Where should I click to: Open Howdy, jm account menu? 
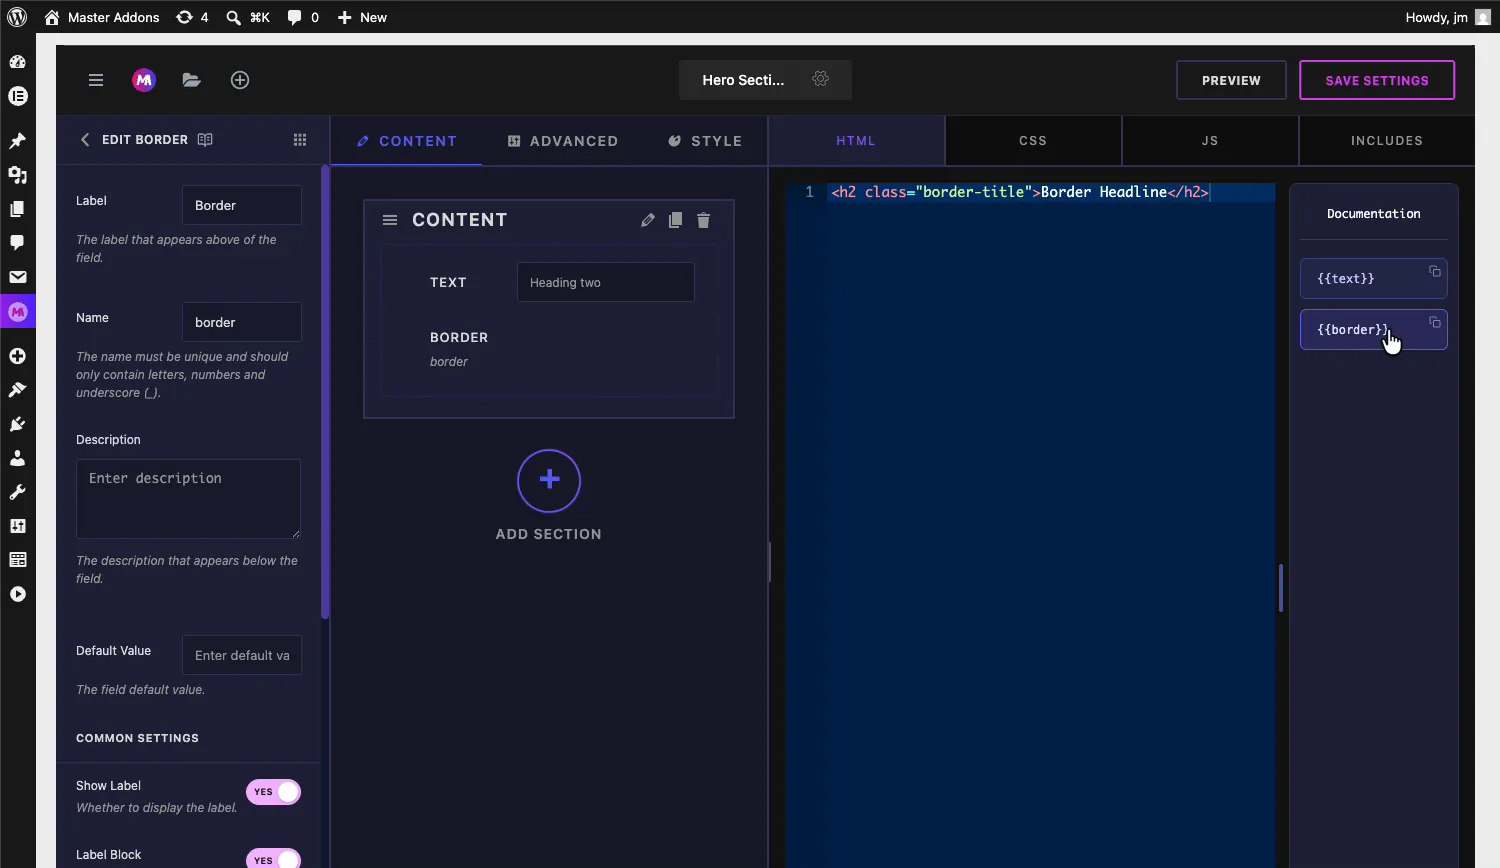coord(1448,17)
